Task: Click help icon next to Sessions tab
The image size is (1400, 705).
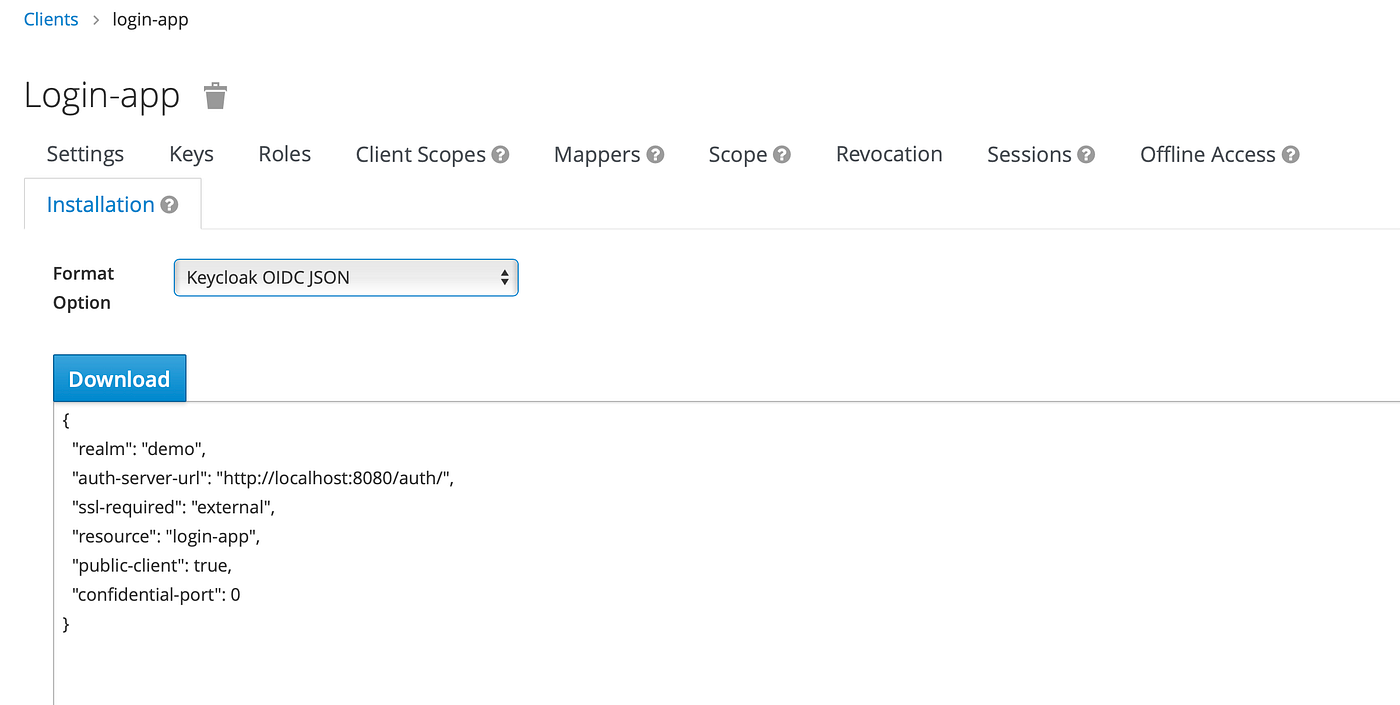Action: [x=1086, y=155]
